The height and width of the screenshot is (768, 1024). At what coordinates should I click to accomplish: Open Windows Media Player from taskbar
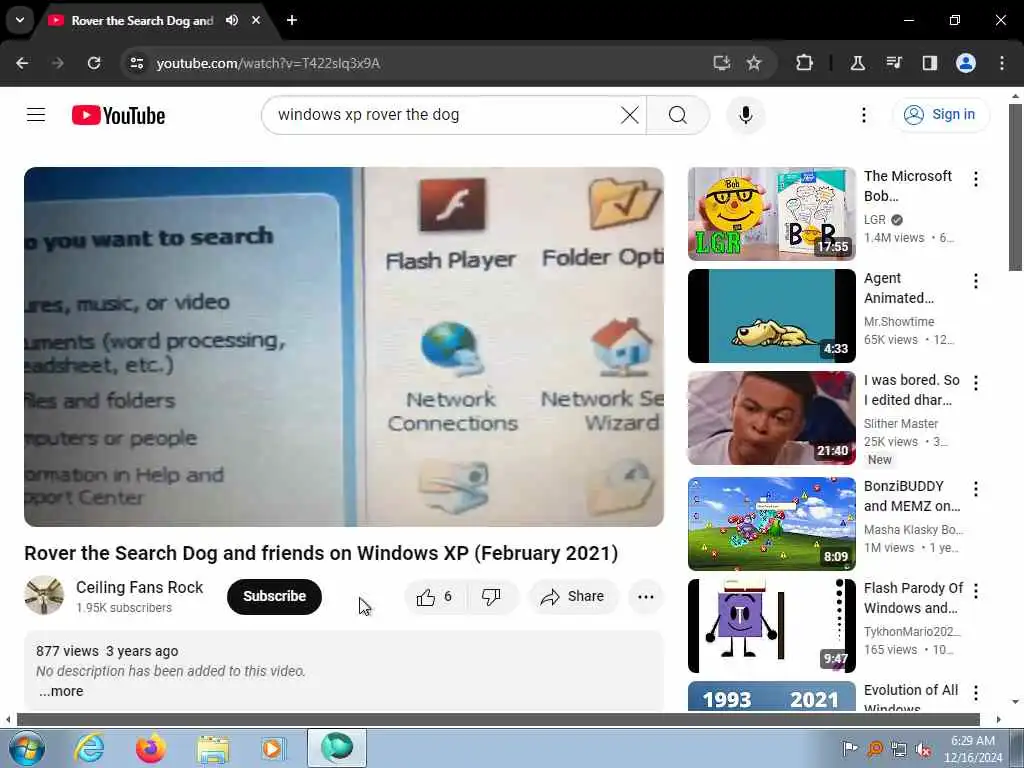pos(274,748)
